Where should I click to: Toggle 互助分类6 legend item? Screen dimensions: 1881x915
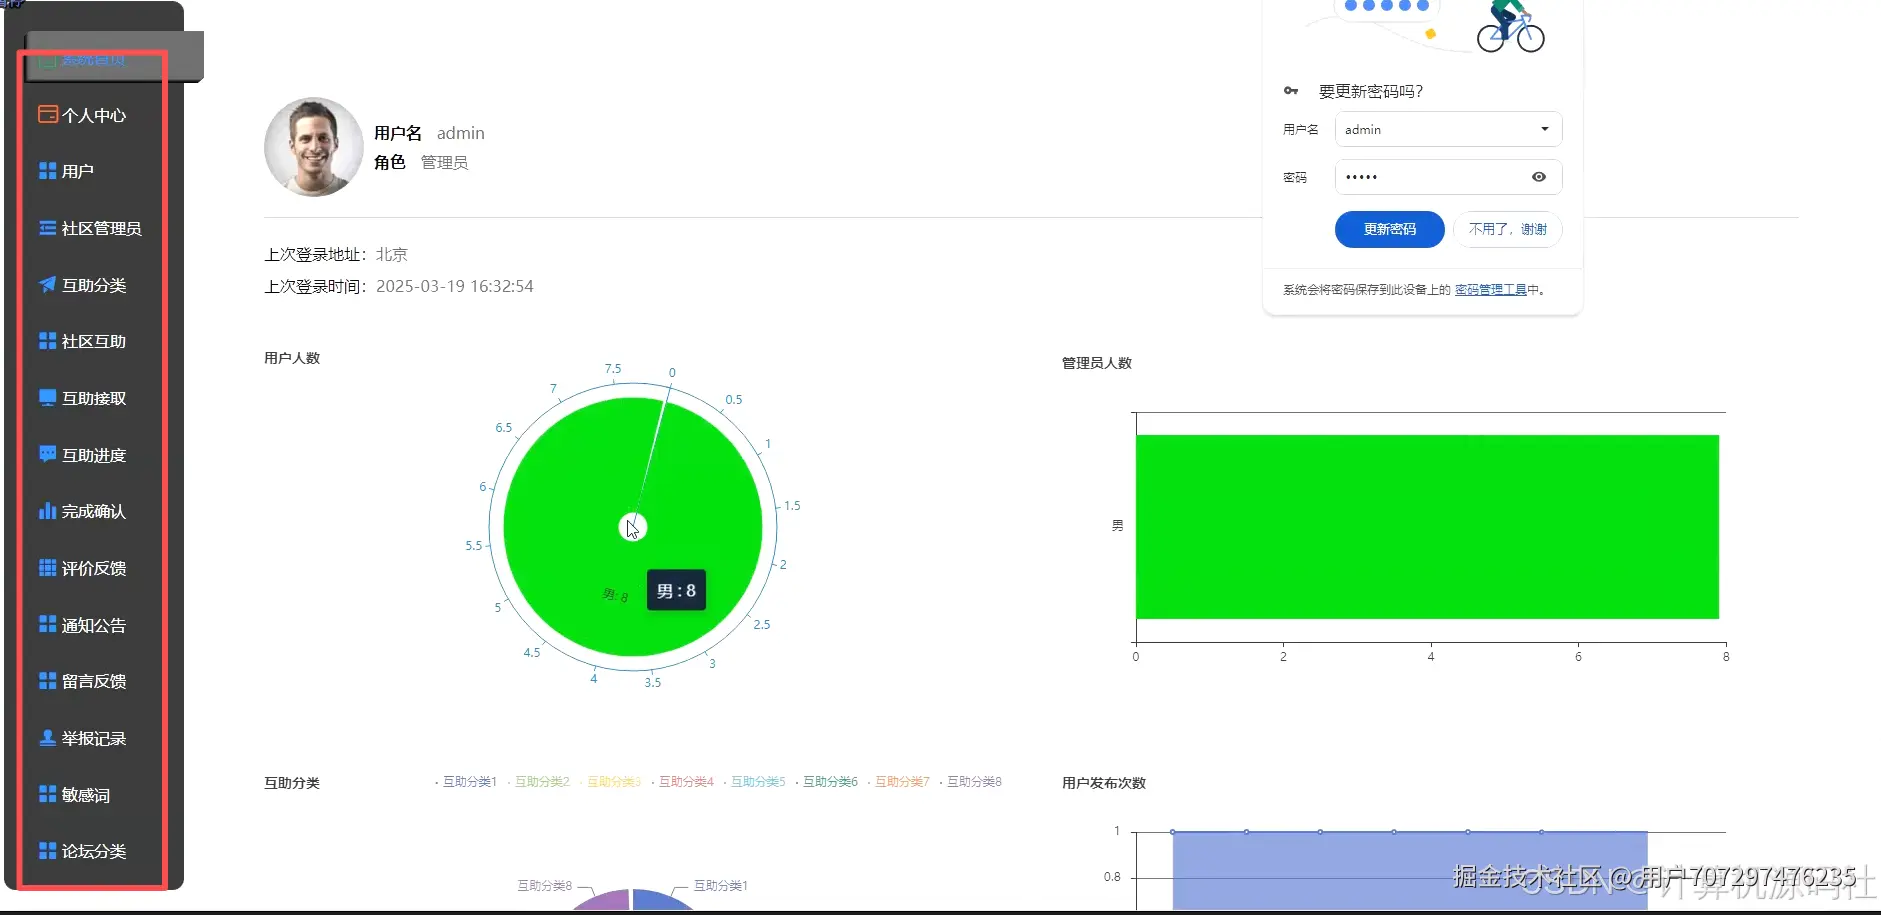(x=827, y=782)
